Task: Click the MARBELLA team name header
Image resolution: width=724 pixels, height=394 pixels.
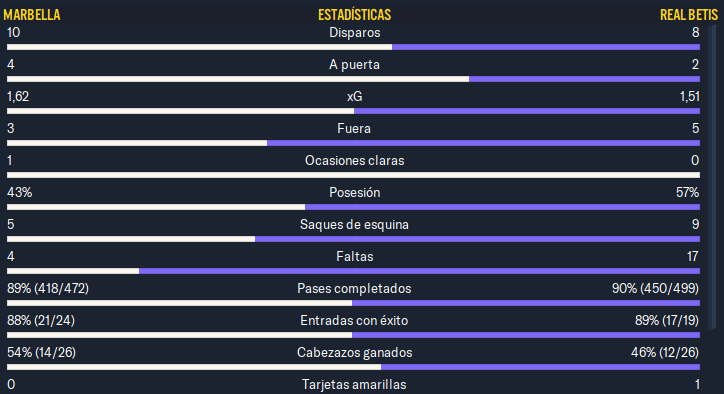Action: point(32,15)
